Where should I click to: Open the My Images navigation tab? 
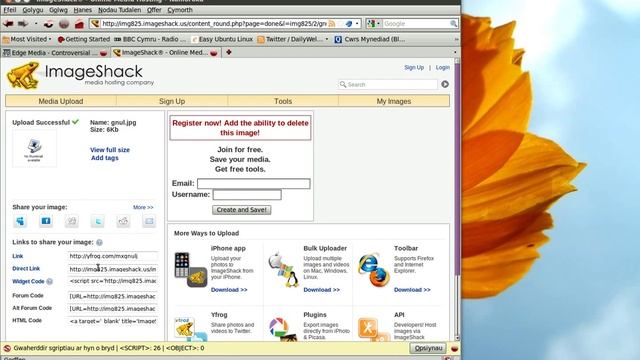pos(394,101)
